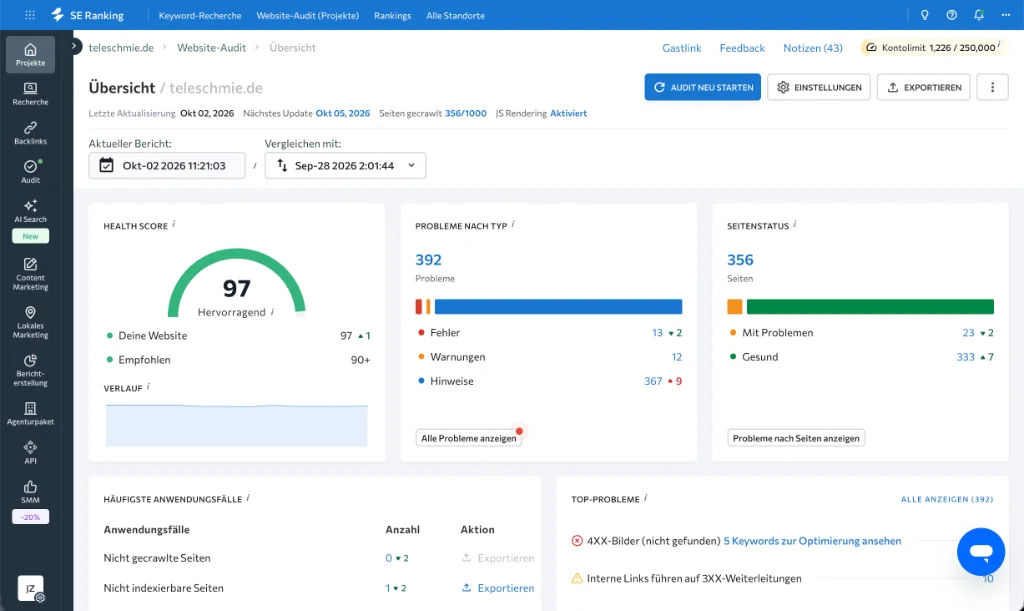This screenshot has width=1024, height=611.
Task: Open the notifications bell
Action: [979, 15]
